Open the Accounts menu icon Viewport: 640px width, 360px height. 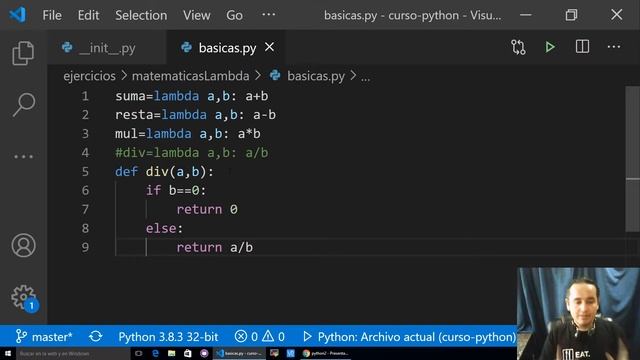23,245
